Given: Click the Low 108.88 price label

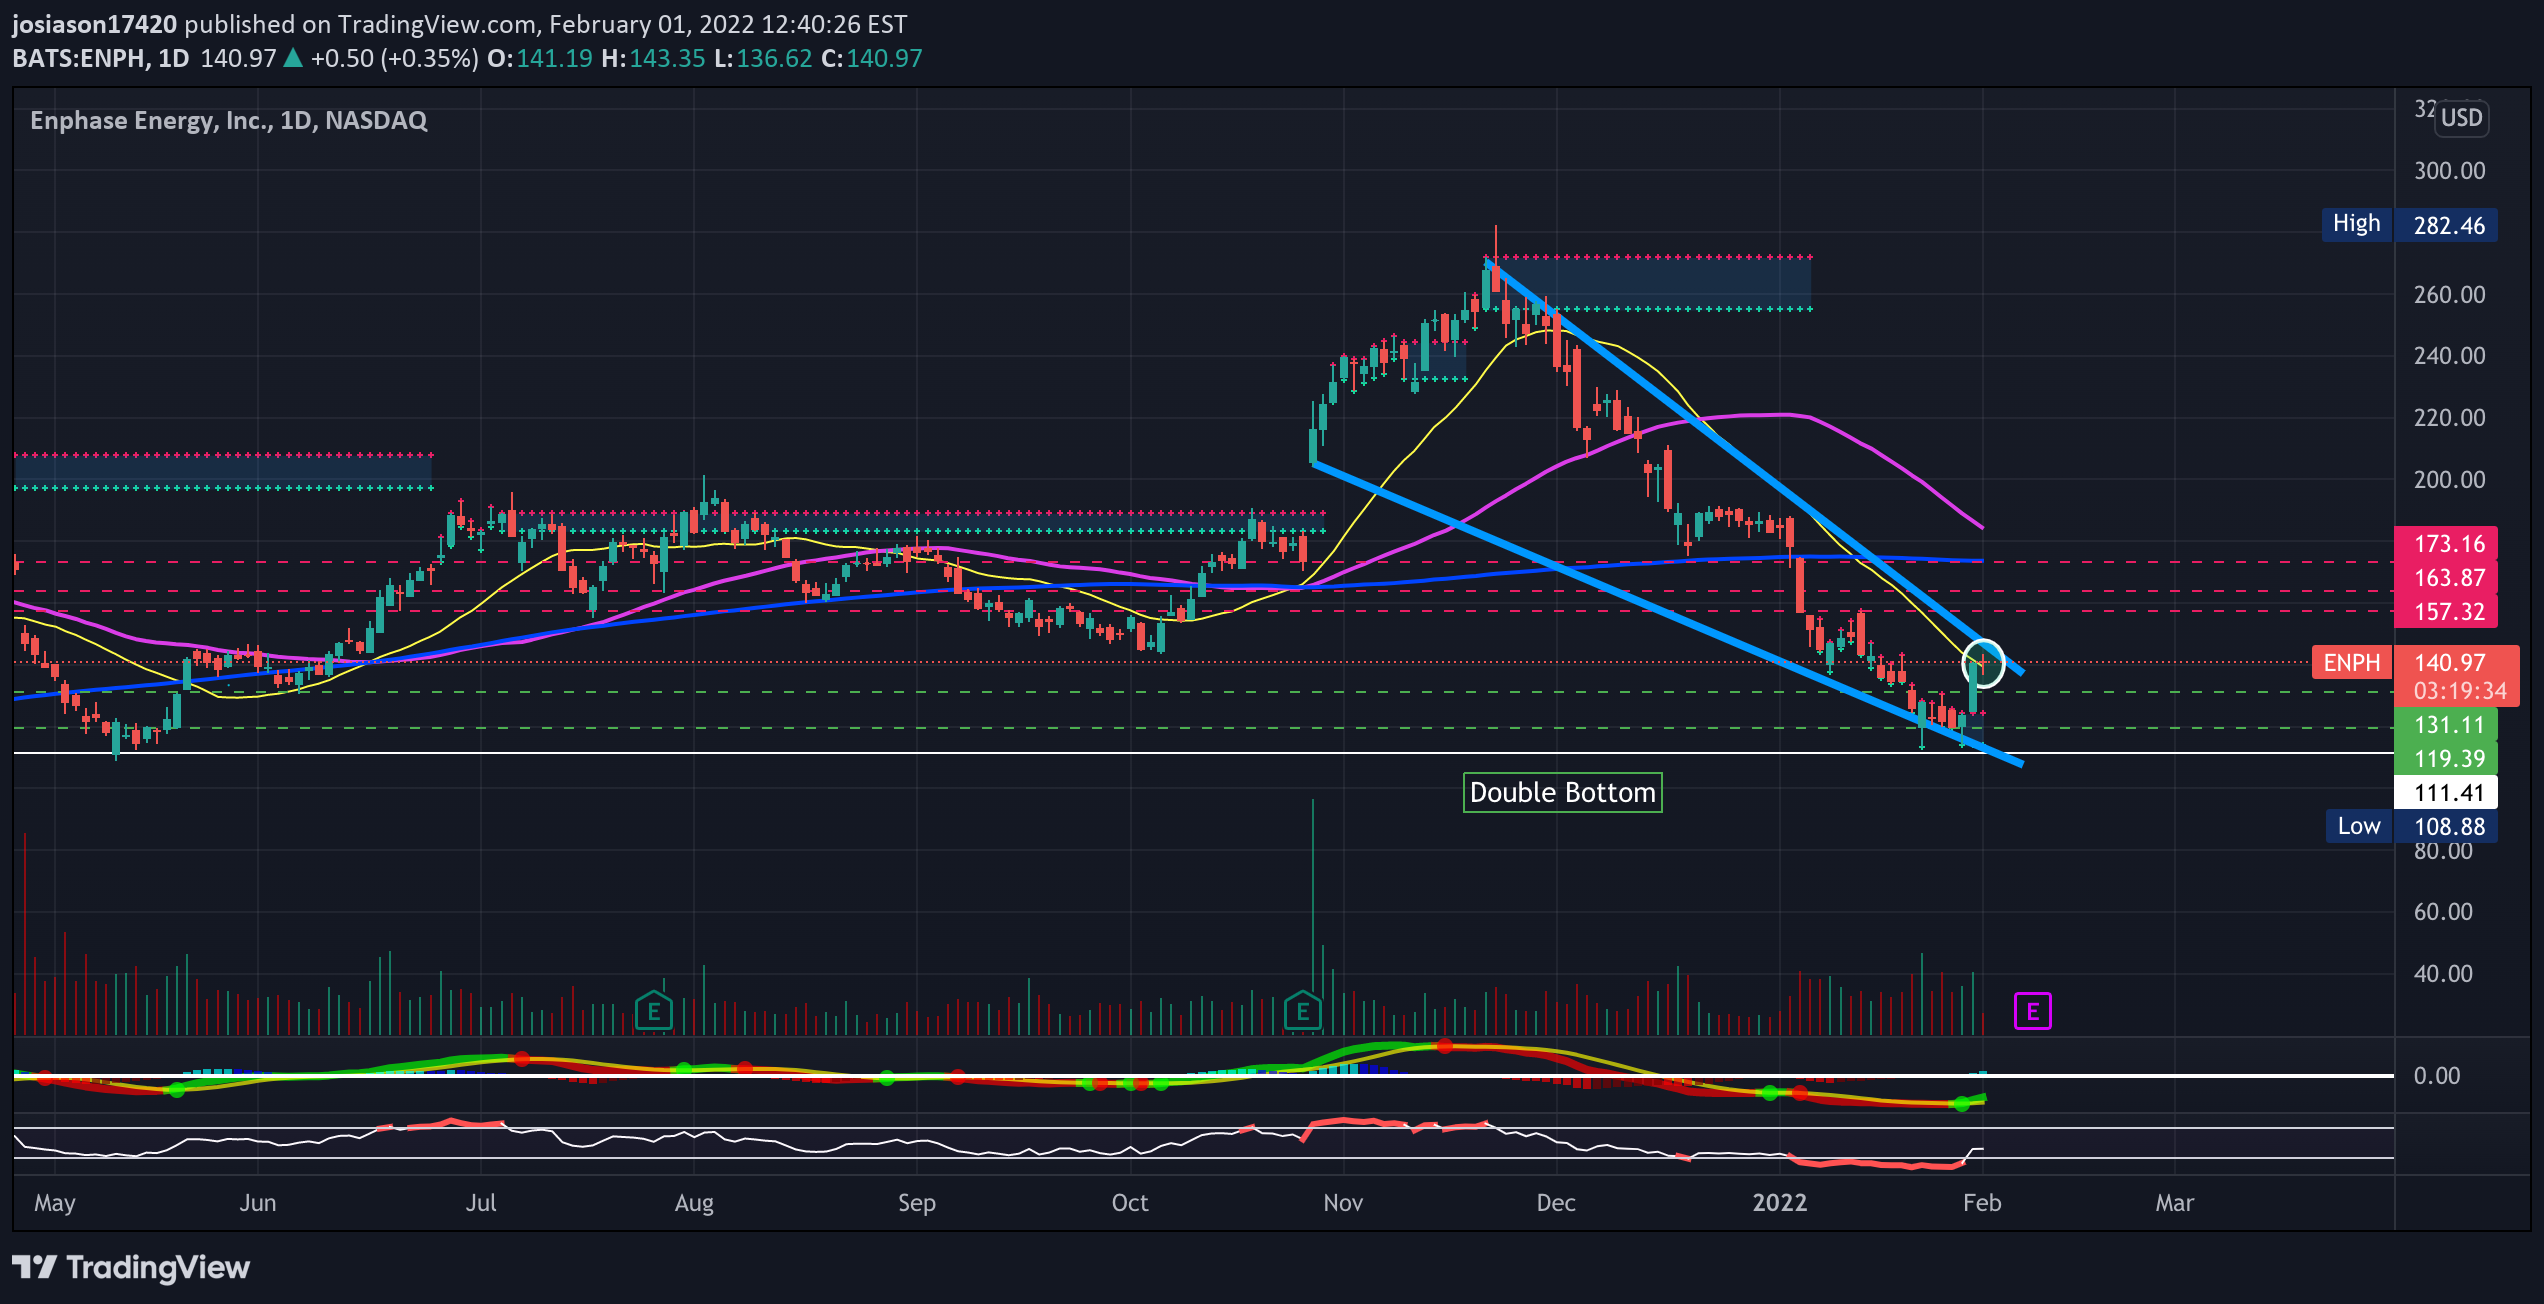Looking at the screenshot, I should coord(2411,826).
